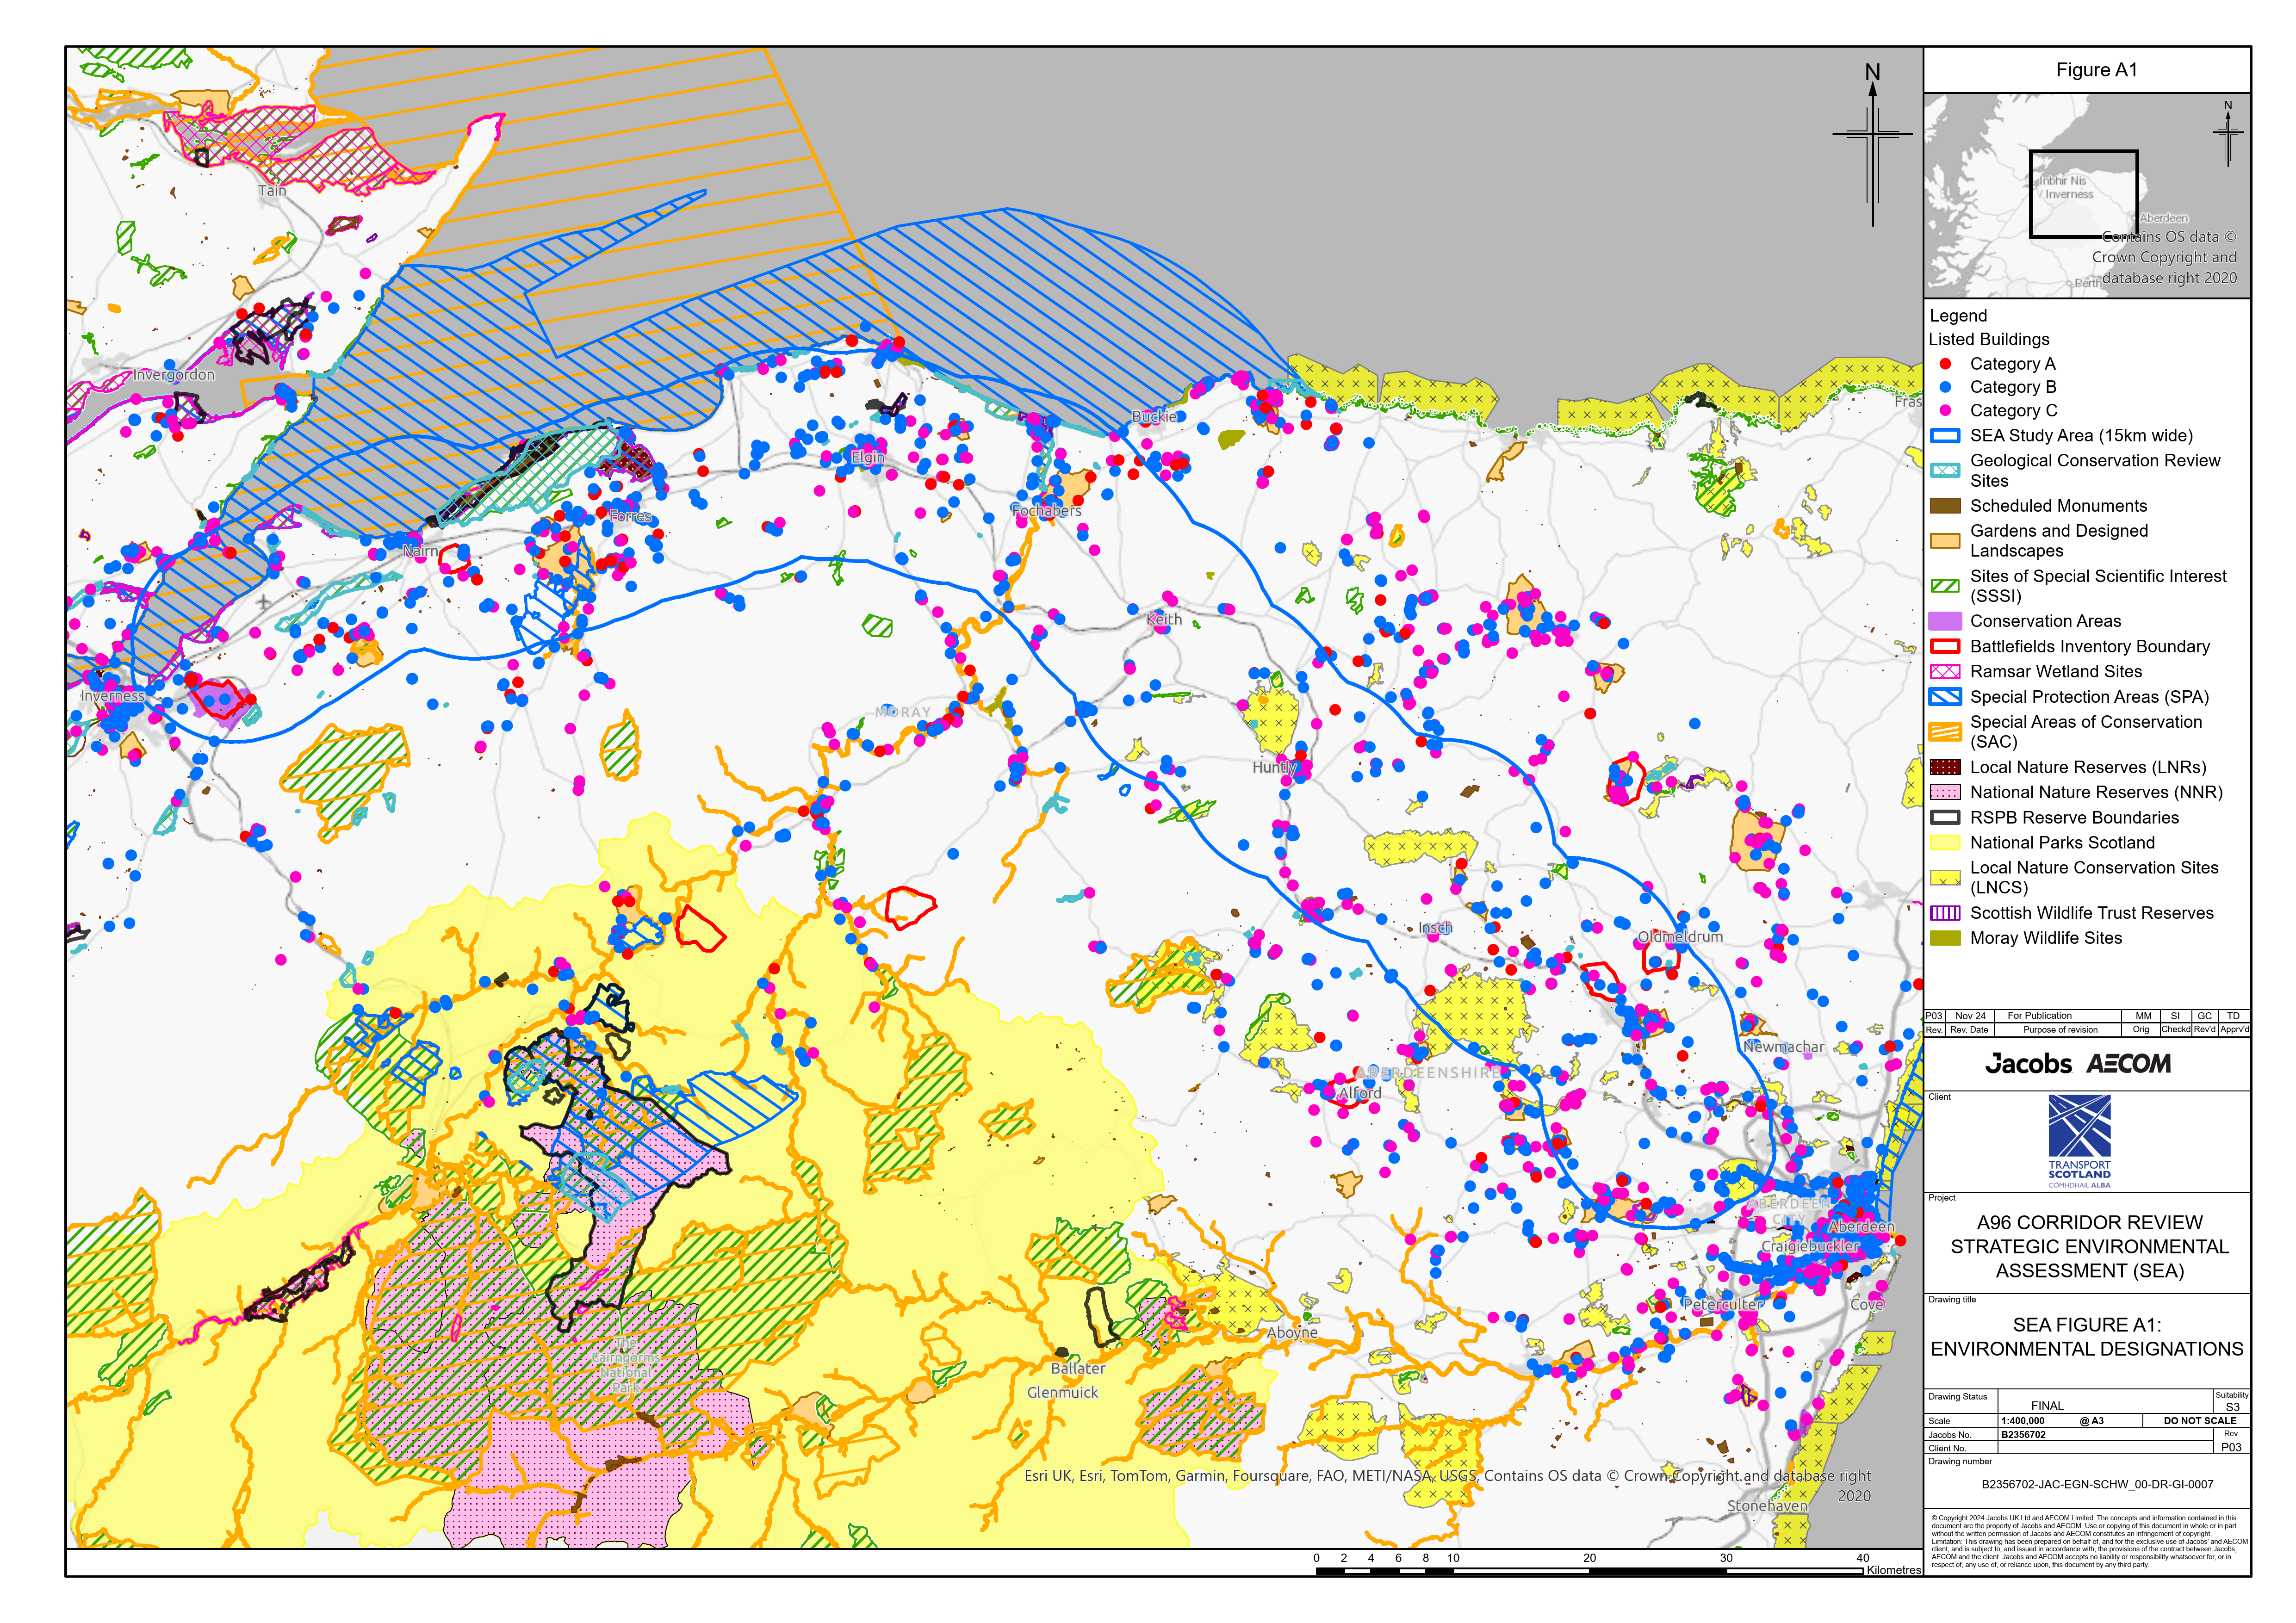Click the Moray Wildlife Sites olive swatch
Screen dimensions: 2296x1623
(1944, 938)
